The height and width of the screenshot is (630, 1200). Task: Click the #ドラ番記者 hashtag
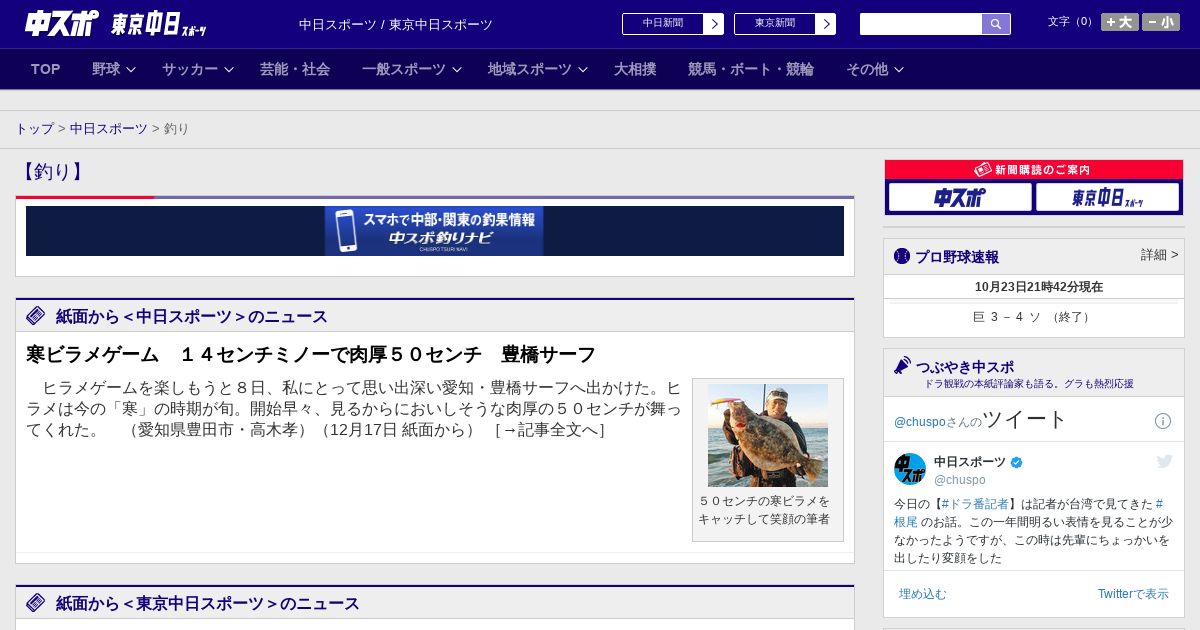pos(975,504)
